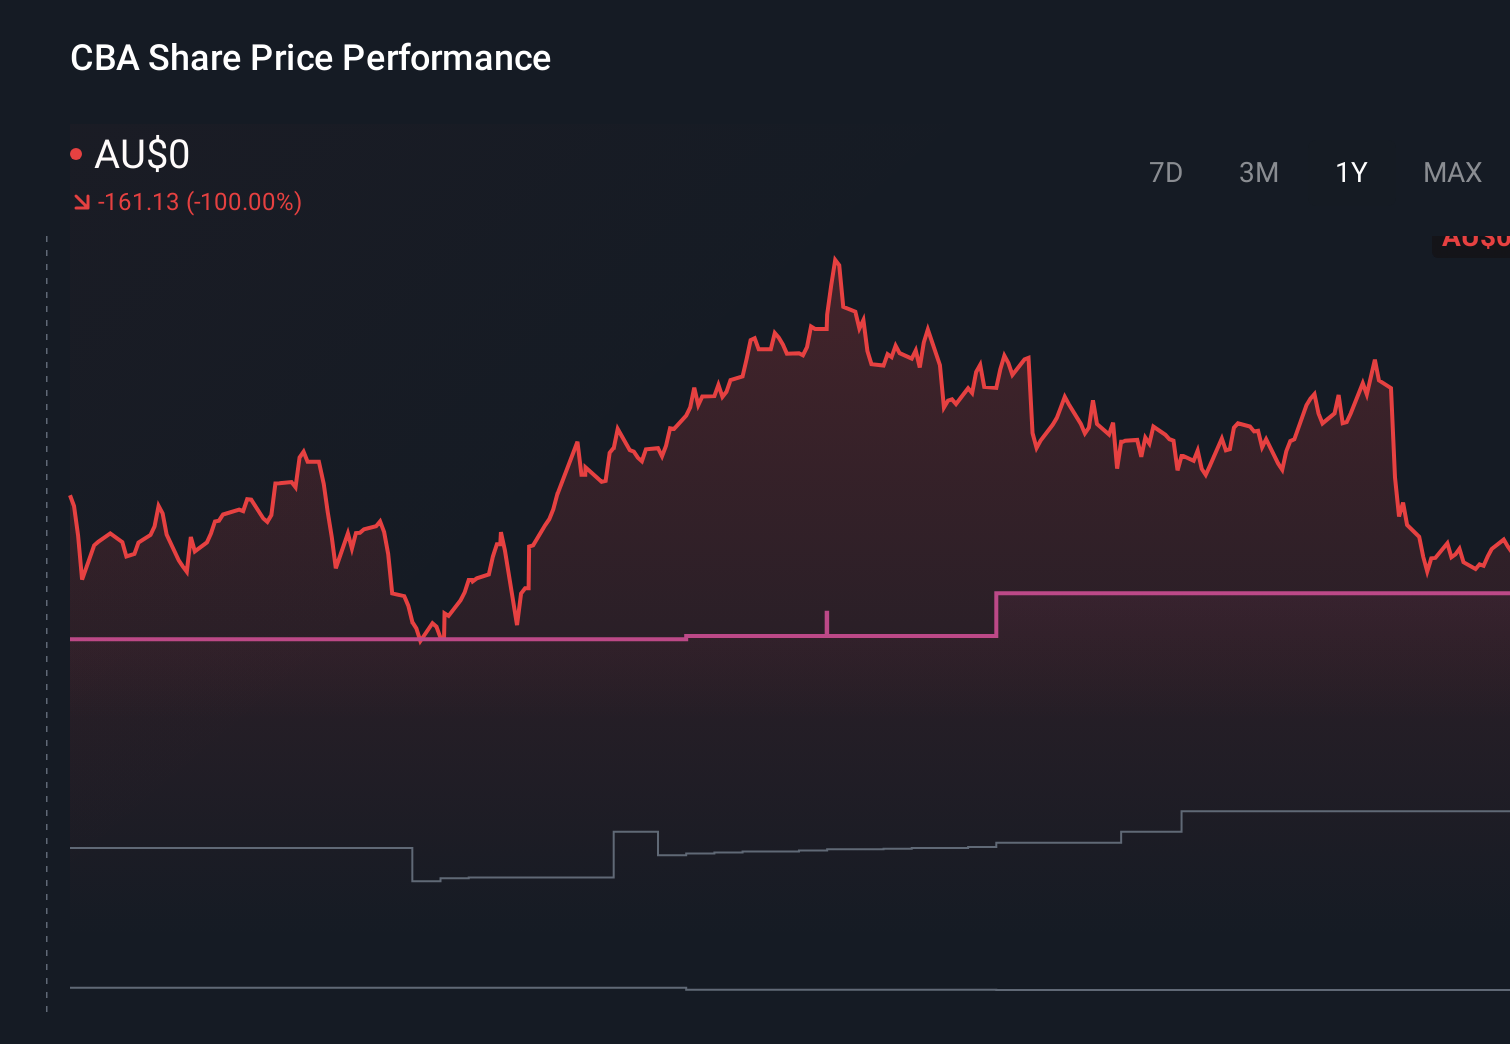Click the downward trend arrow icon

[x=81, y=201]
